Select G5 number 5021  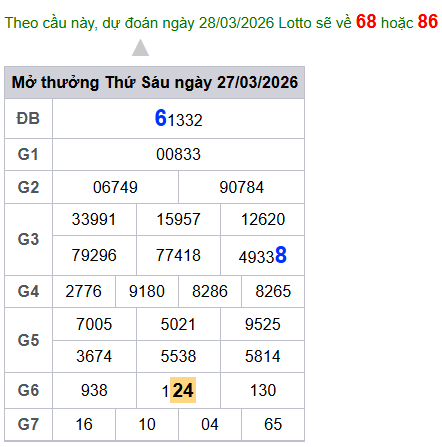(178, 324)
